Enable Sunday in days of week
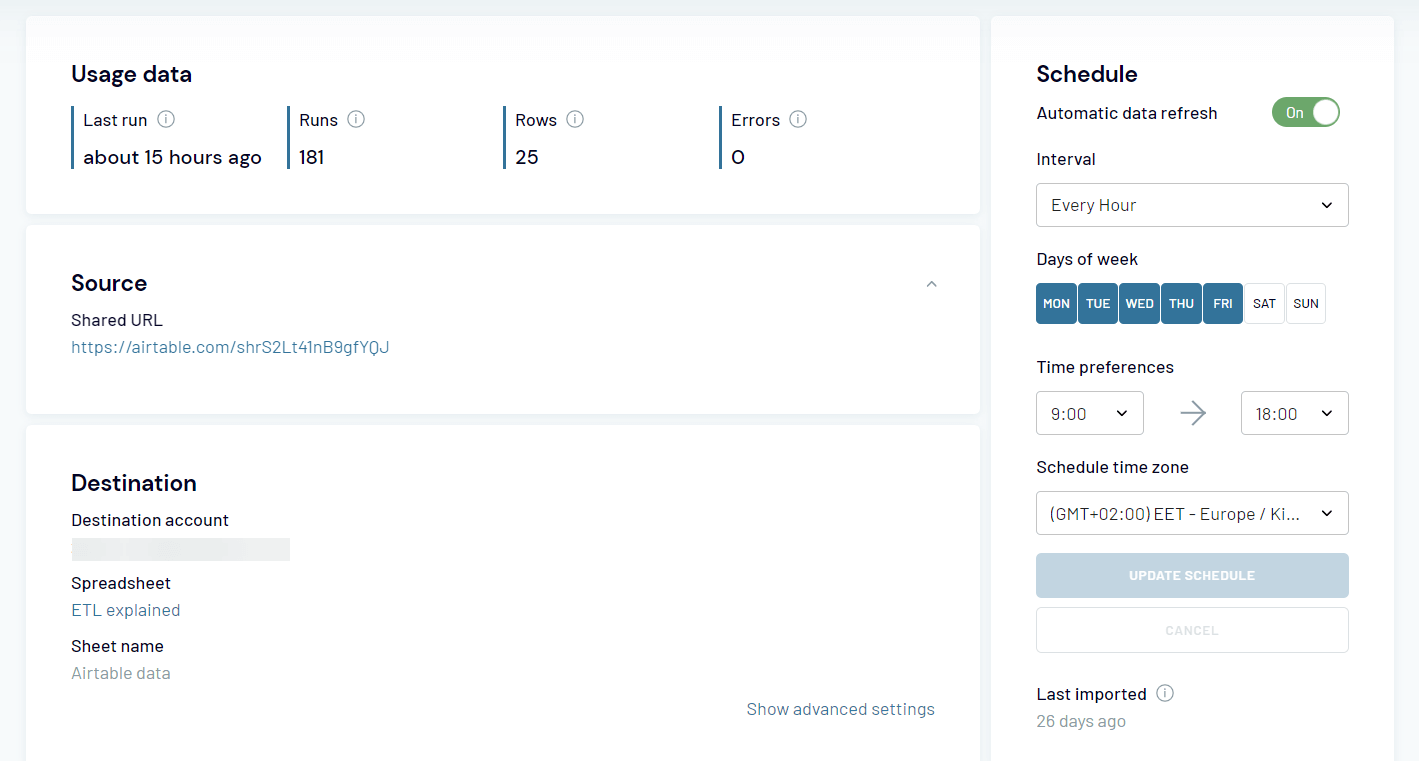Viewport: 1419px width, 761px height. pos(1305,303)
